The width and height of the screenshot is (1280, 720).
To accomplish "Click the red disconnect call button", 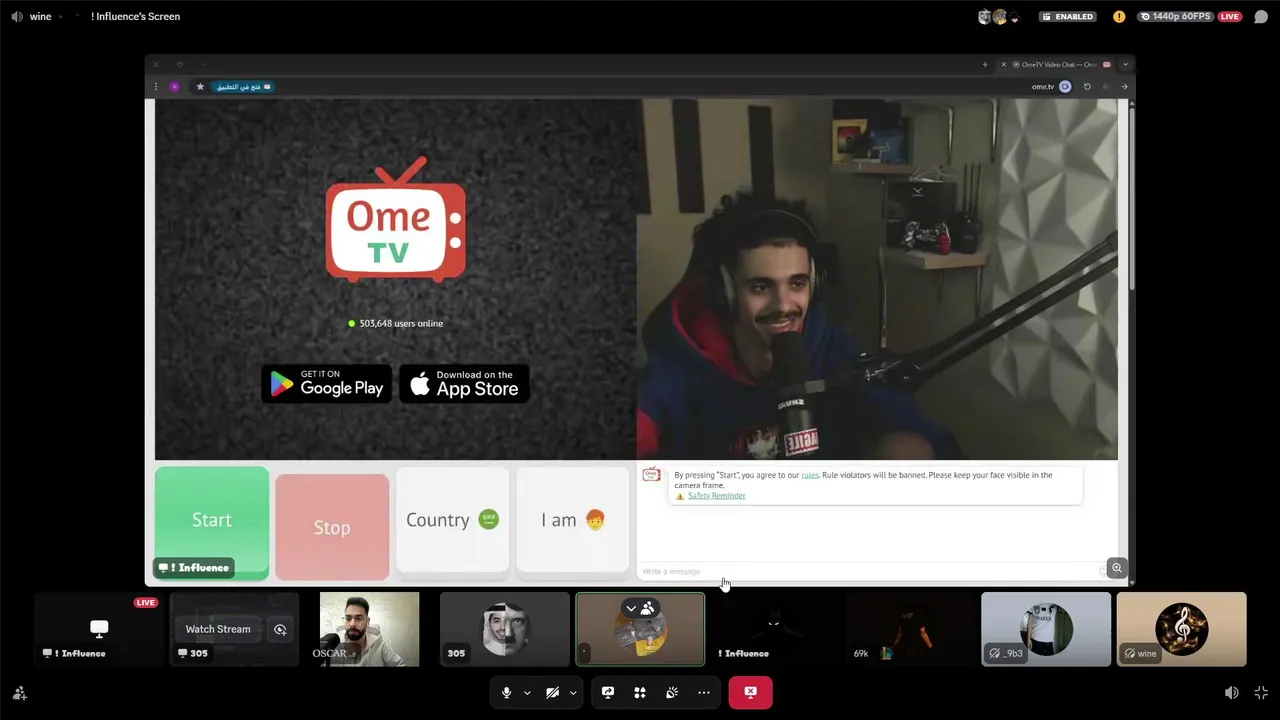I will [750, 692].
